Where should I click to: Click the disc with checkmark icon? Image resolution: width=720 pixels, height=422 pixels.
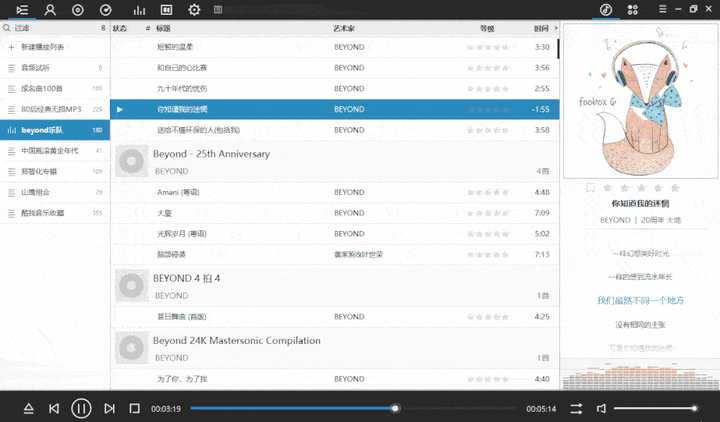click(106, 10)
